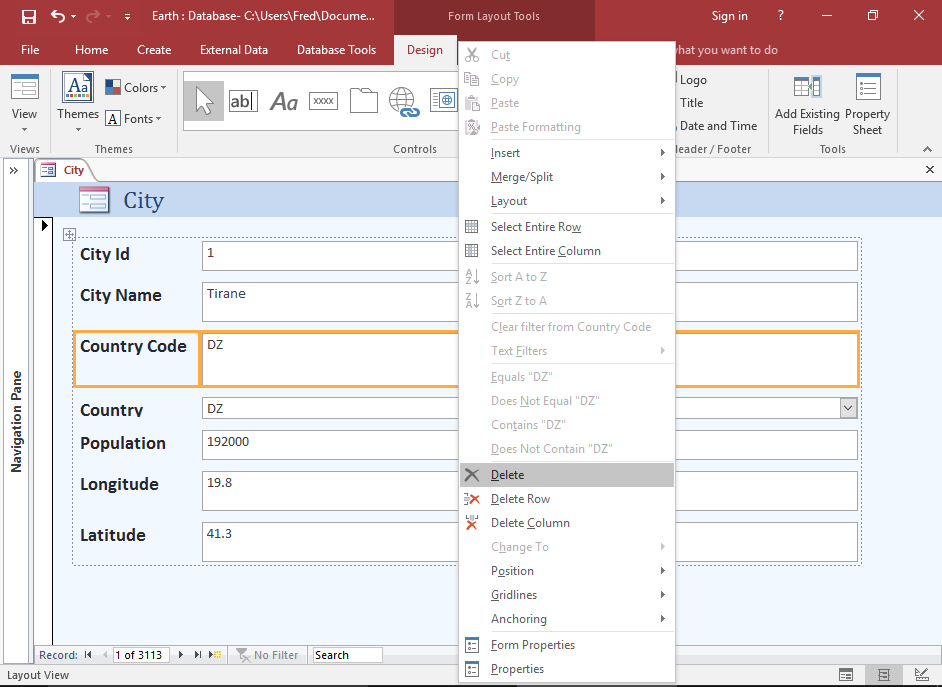Viewport: 942px width, 687px height.
Task: Click the Title button in Header/Footer
Action: pyautogui.click(x=690, y=103)
